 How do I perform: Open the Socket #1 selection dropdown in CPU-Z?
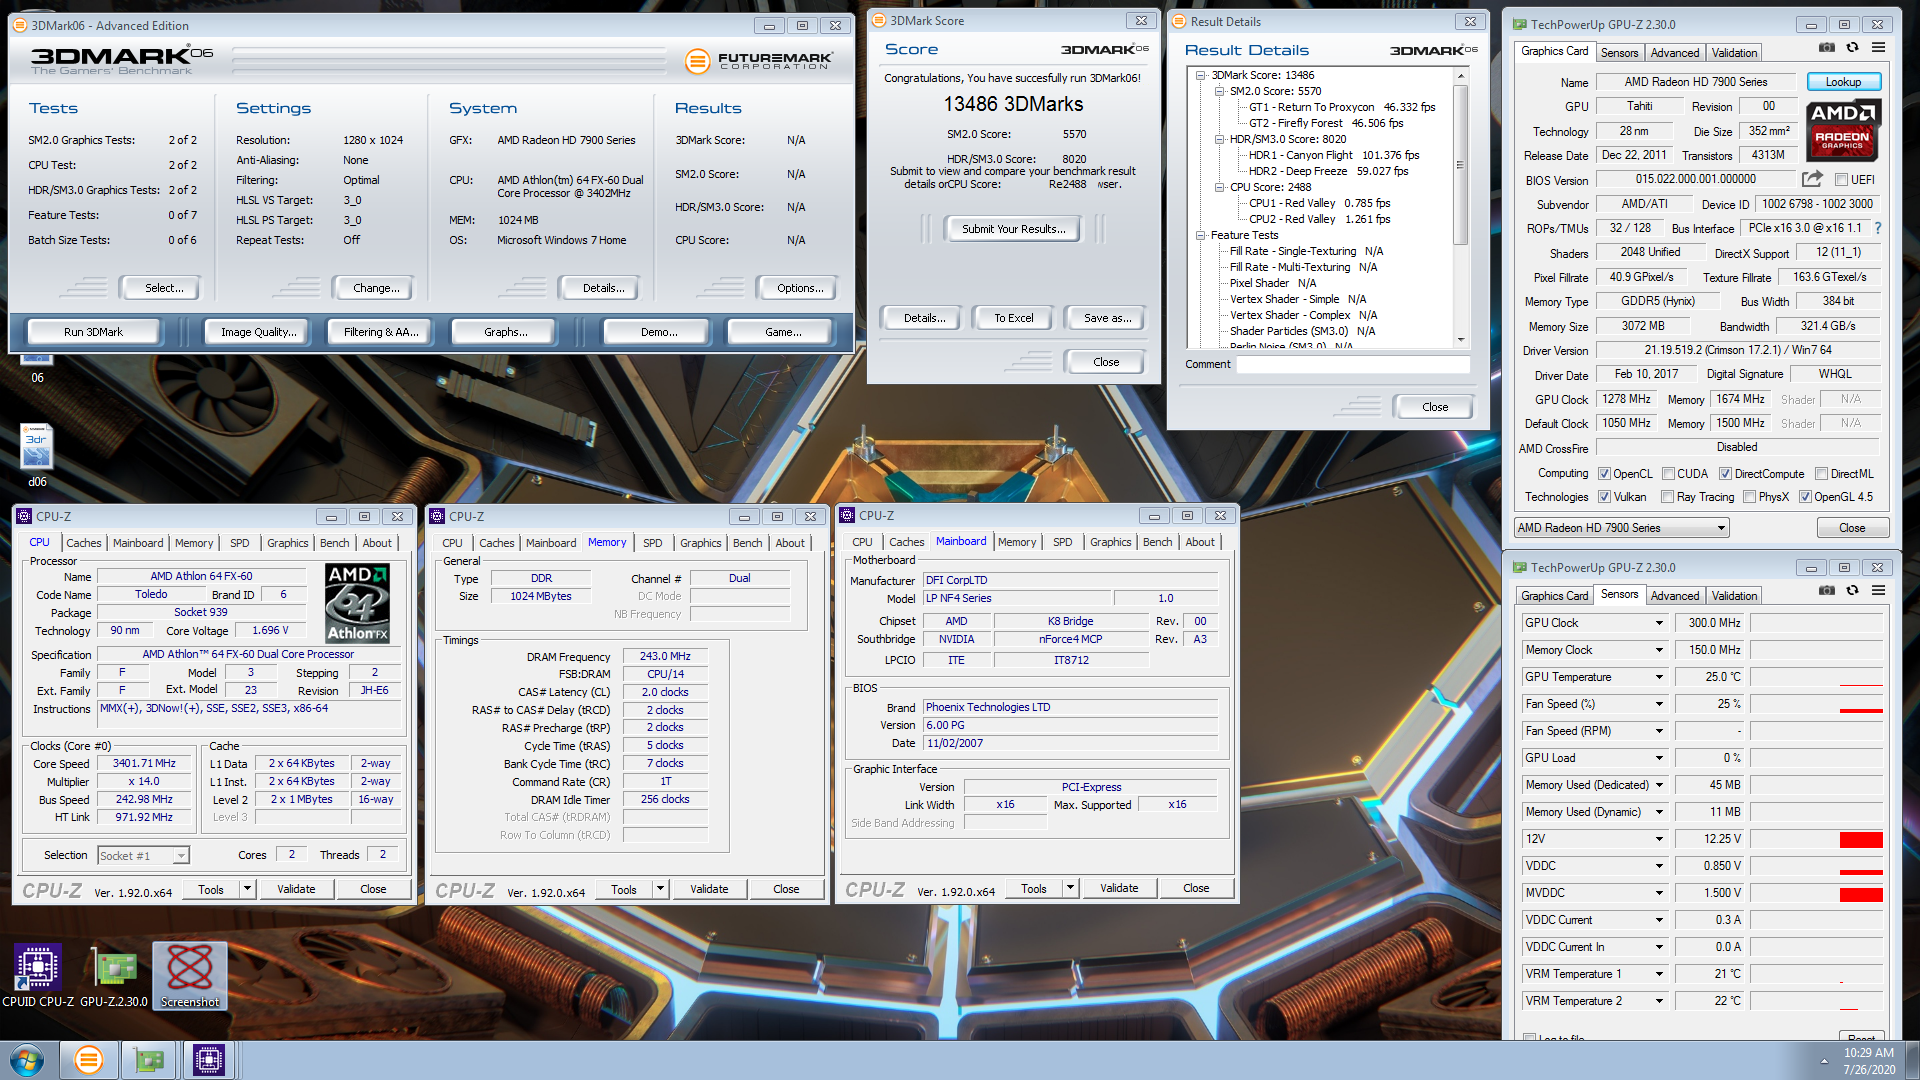pos(143,856)
